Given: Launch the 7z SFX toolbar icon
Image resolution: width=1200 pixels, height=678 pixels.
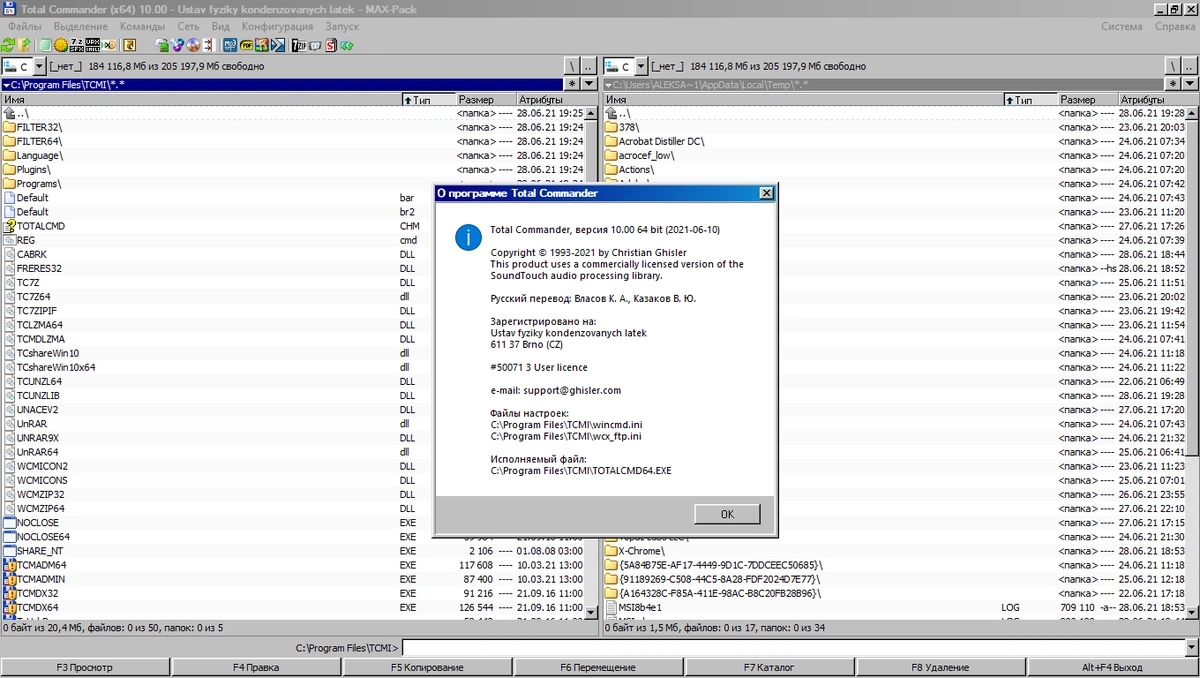Looking at the screenshot, I should pos(77,45).
